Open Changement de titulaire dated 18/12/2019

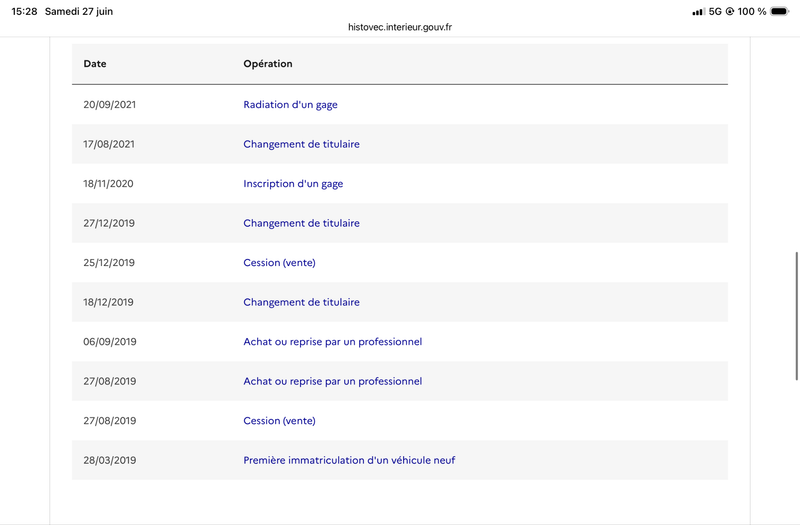tap(302, 302)
